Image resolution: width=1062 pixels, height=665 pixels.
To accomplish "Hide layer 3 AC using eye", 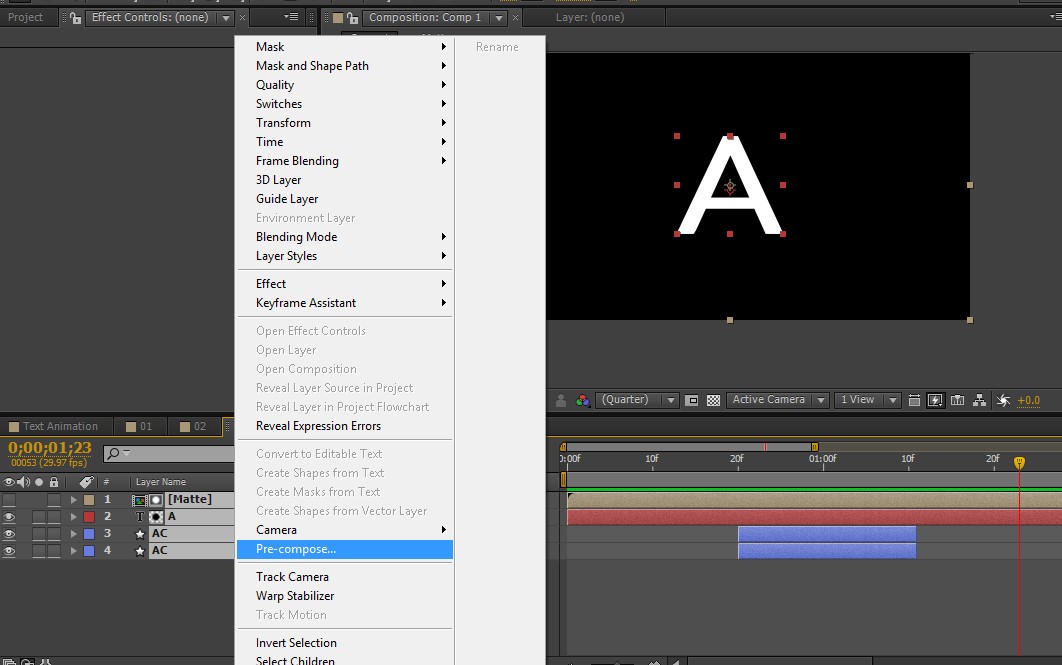I will pos(9,534).
